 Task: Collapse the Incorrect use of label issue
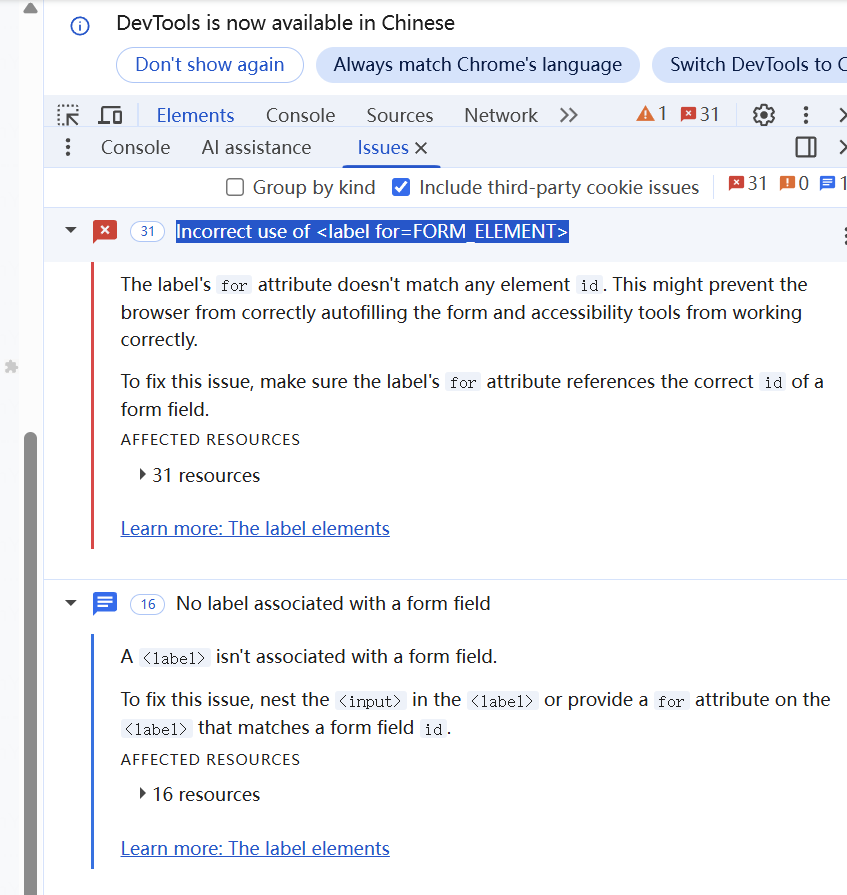coord(71,231)
